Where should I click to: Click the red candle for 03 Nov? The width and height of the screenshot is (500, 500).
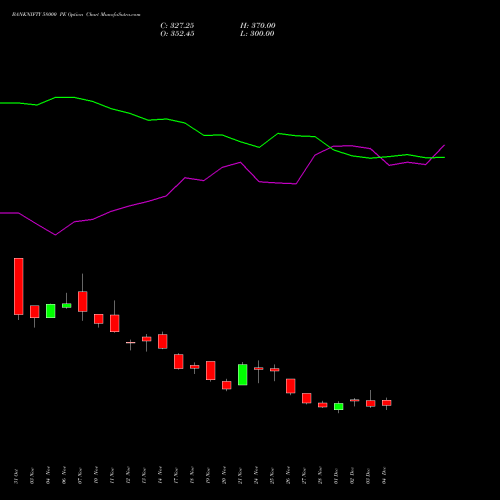pyautogui.click(x=35, y=312)
